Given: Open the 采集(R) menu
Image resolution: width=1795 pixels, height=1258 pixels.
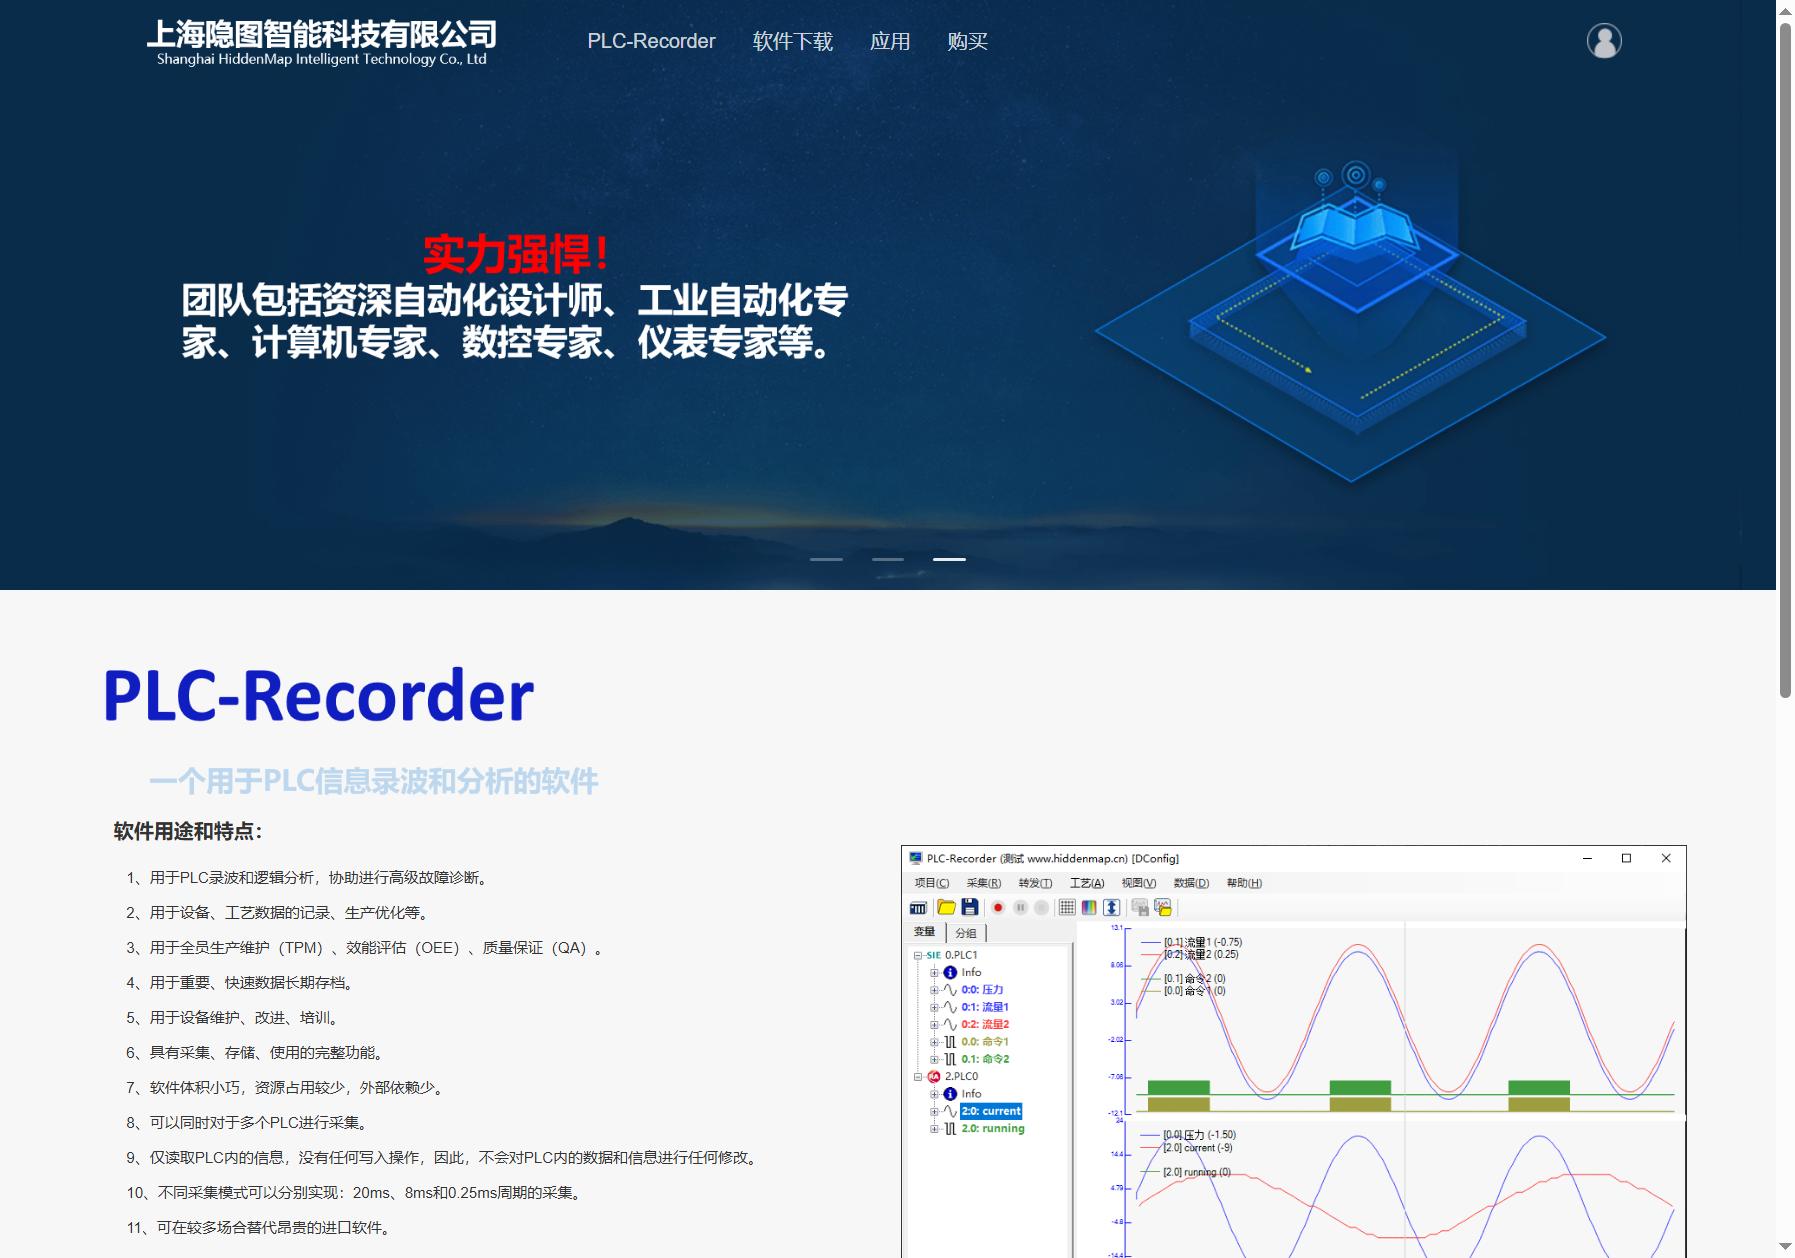Looking at the screenshot, I should (984, 883).
